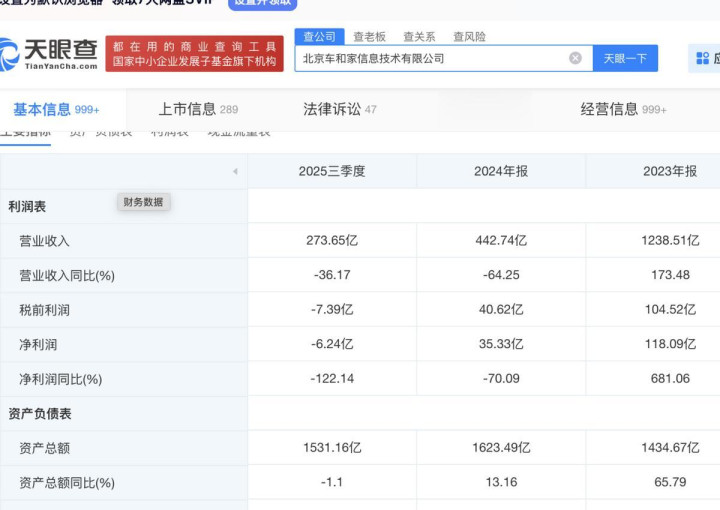Screen dimensions: 720x510
Task: Click the 利润表 section header row
Action: tap(27, 206)
